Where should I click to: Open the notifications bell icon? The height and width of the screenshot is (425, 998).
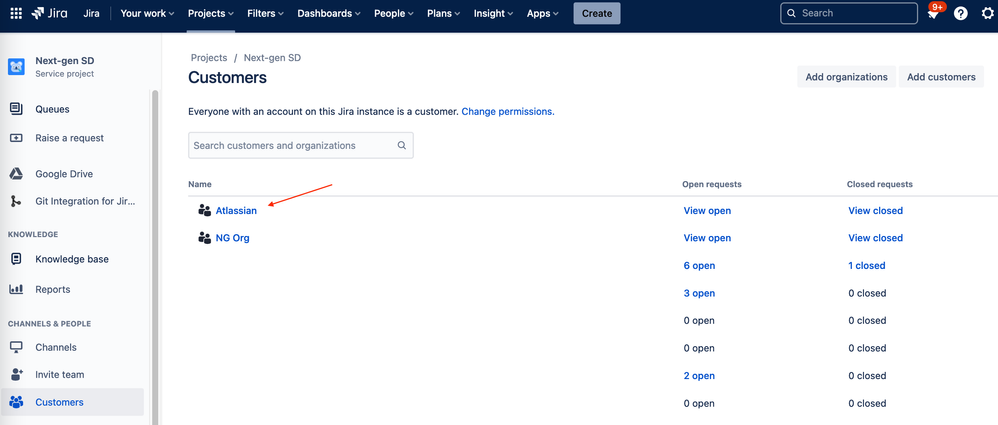coord(933,13)
